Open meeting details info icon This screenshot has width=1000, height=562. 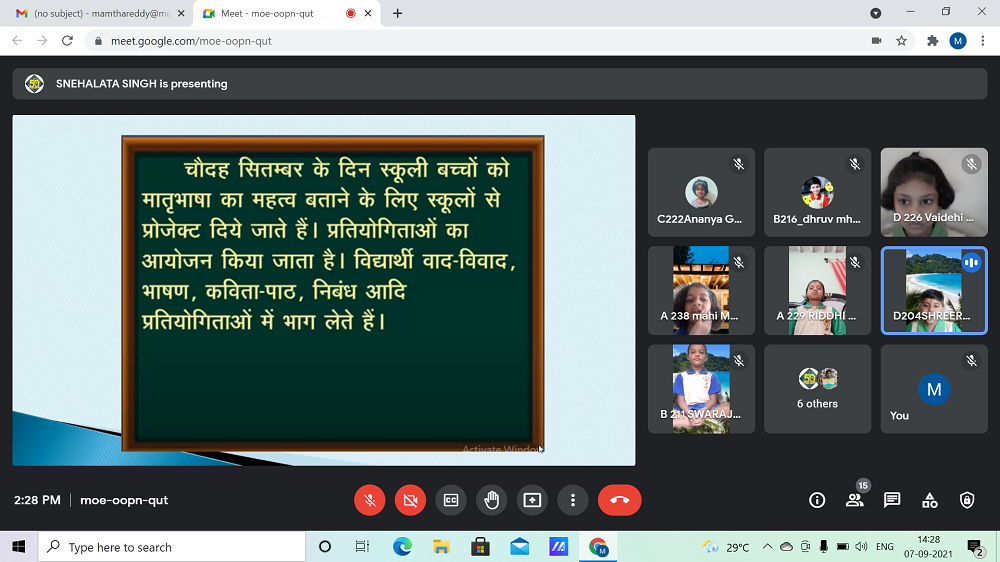(817, 500)
